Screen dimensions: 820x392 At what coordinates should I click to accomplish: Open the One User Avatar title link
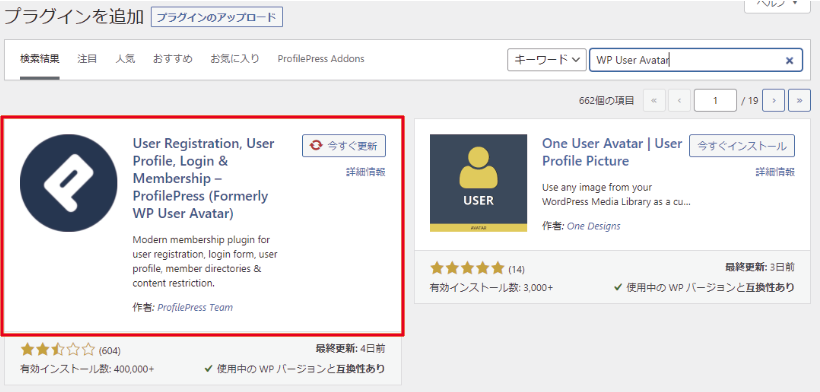click(x=612, y=152)
